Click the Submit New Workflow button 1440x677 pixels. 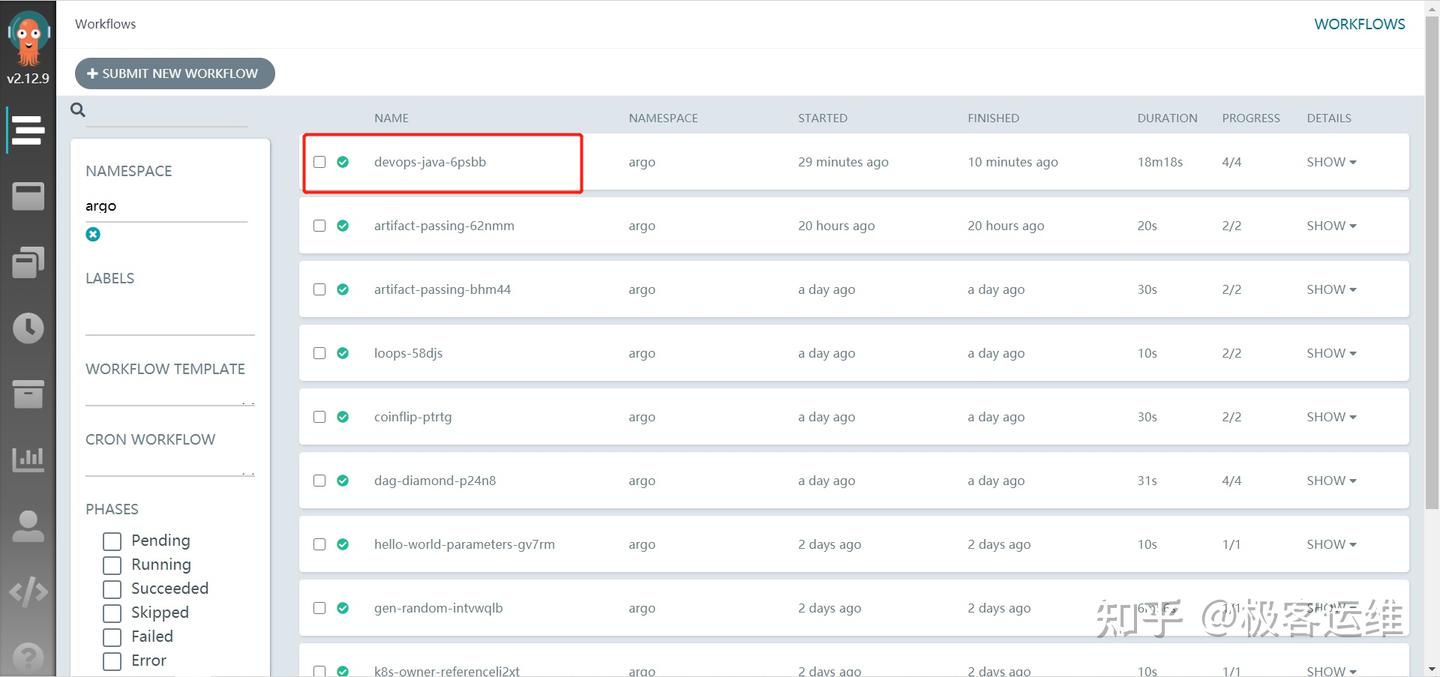(174, 72)
